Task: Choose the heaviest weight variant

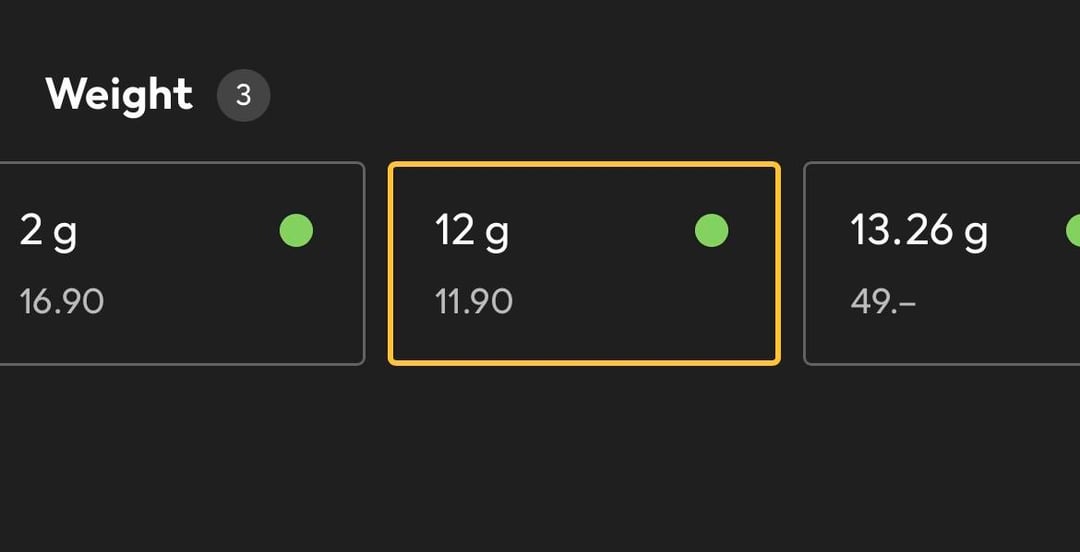Action: 942,264
